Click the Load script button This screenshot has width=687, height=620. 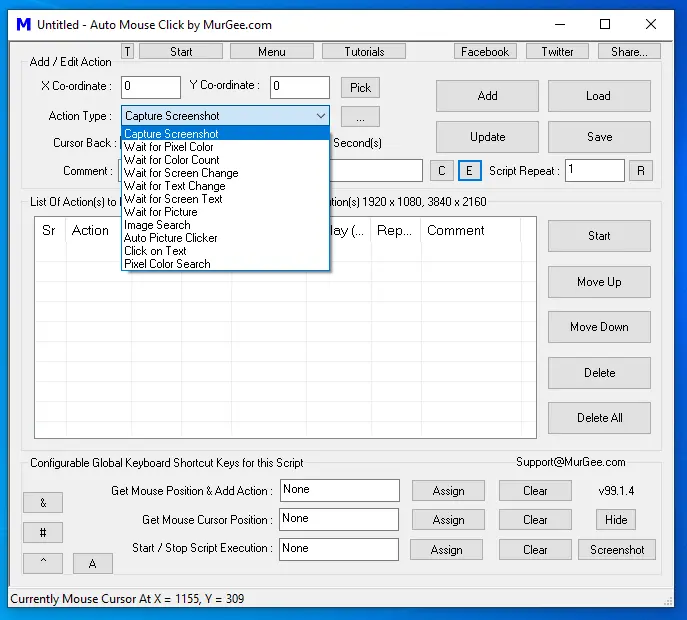click(599, 96)
